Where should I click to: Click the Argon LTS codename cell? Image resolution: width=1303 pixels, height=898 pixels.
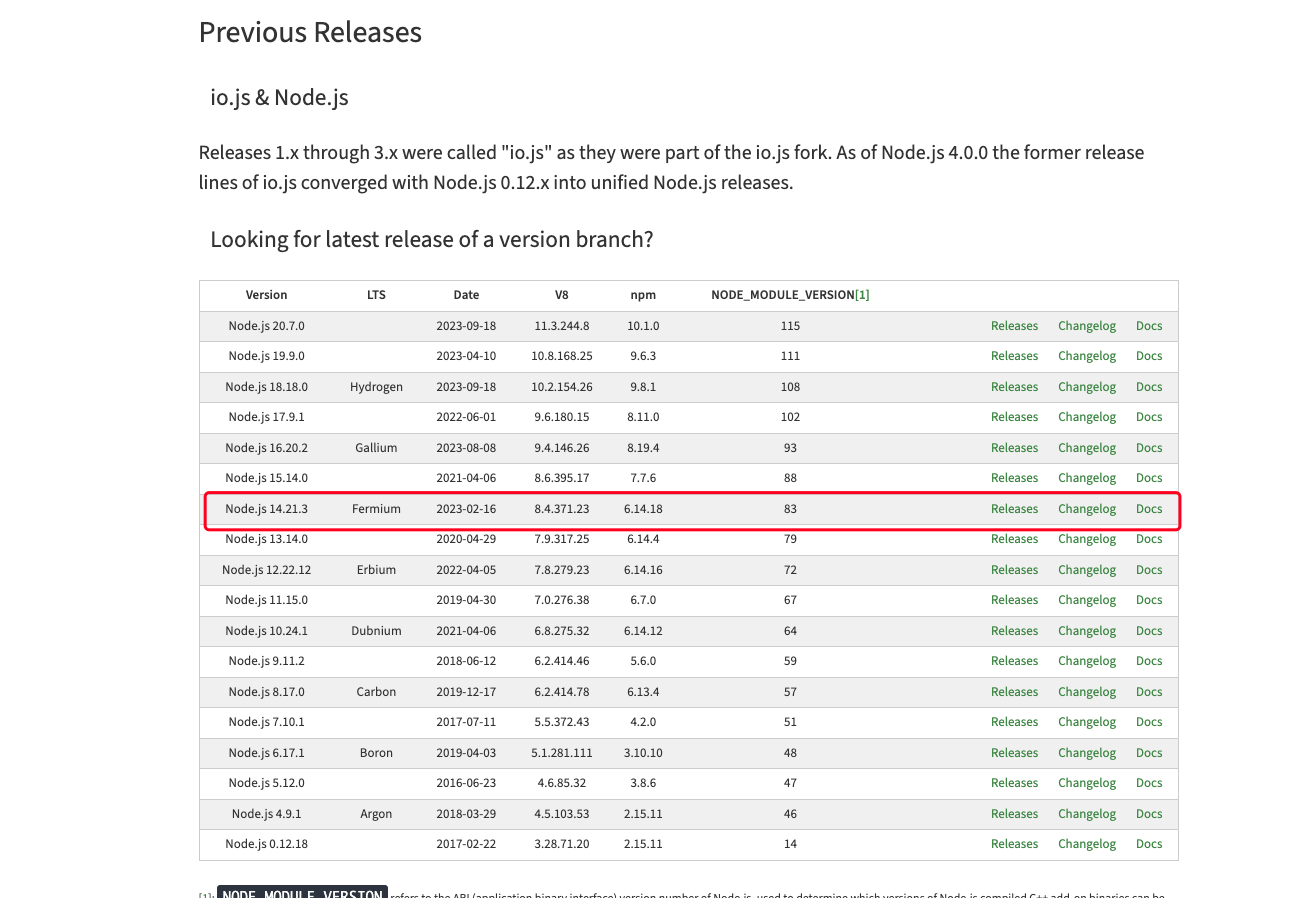(376, 814)
